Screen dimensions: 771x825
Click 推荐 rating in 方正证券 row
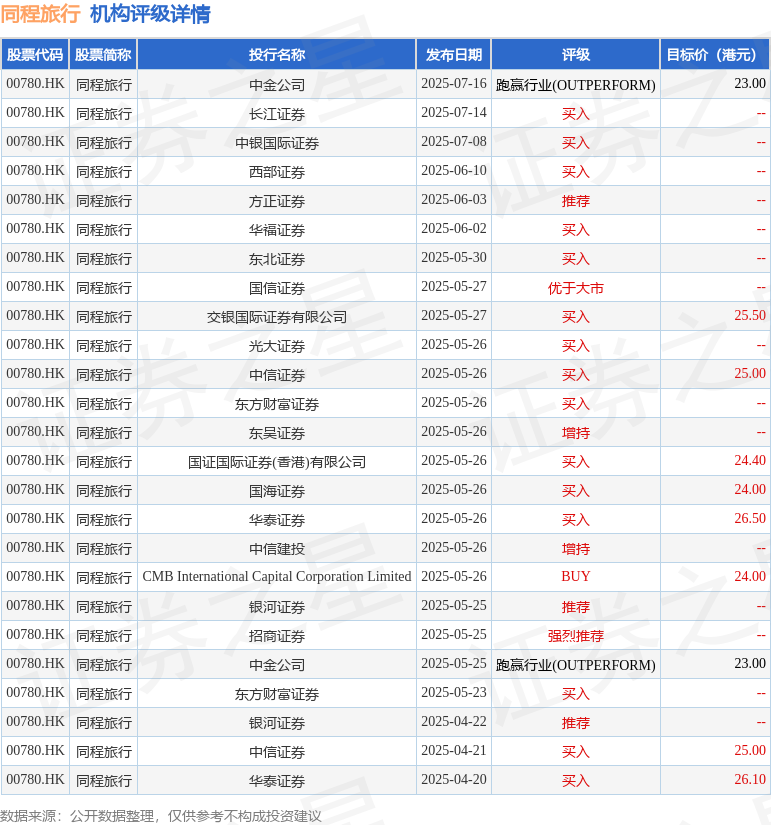(x=576, y=200)
